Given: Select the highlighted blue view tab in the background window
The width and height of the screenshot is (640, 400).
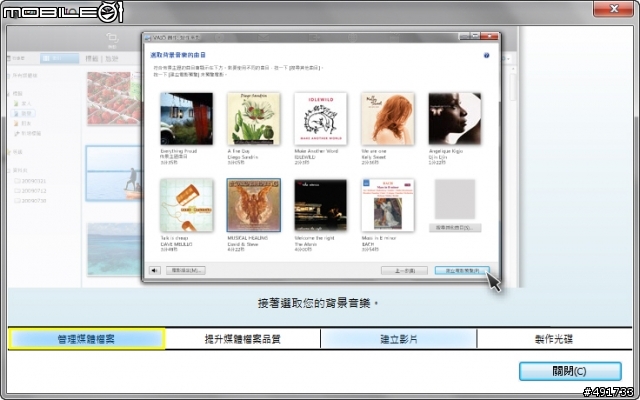Looking at the screenshot, I should [x=60, y=58].
